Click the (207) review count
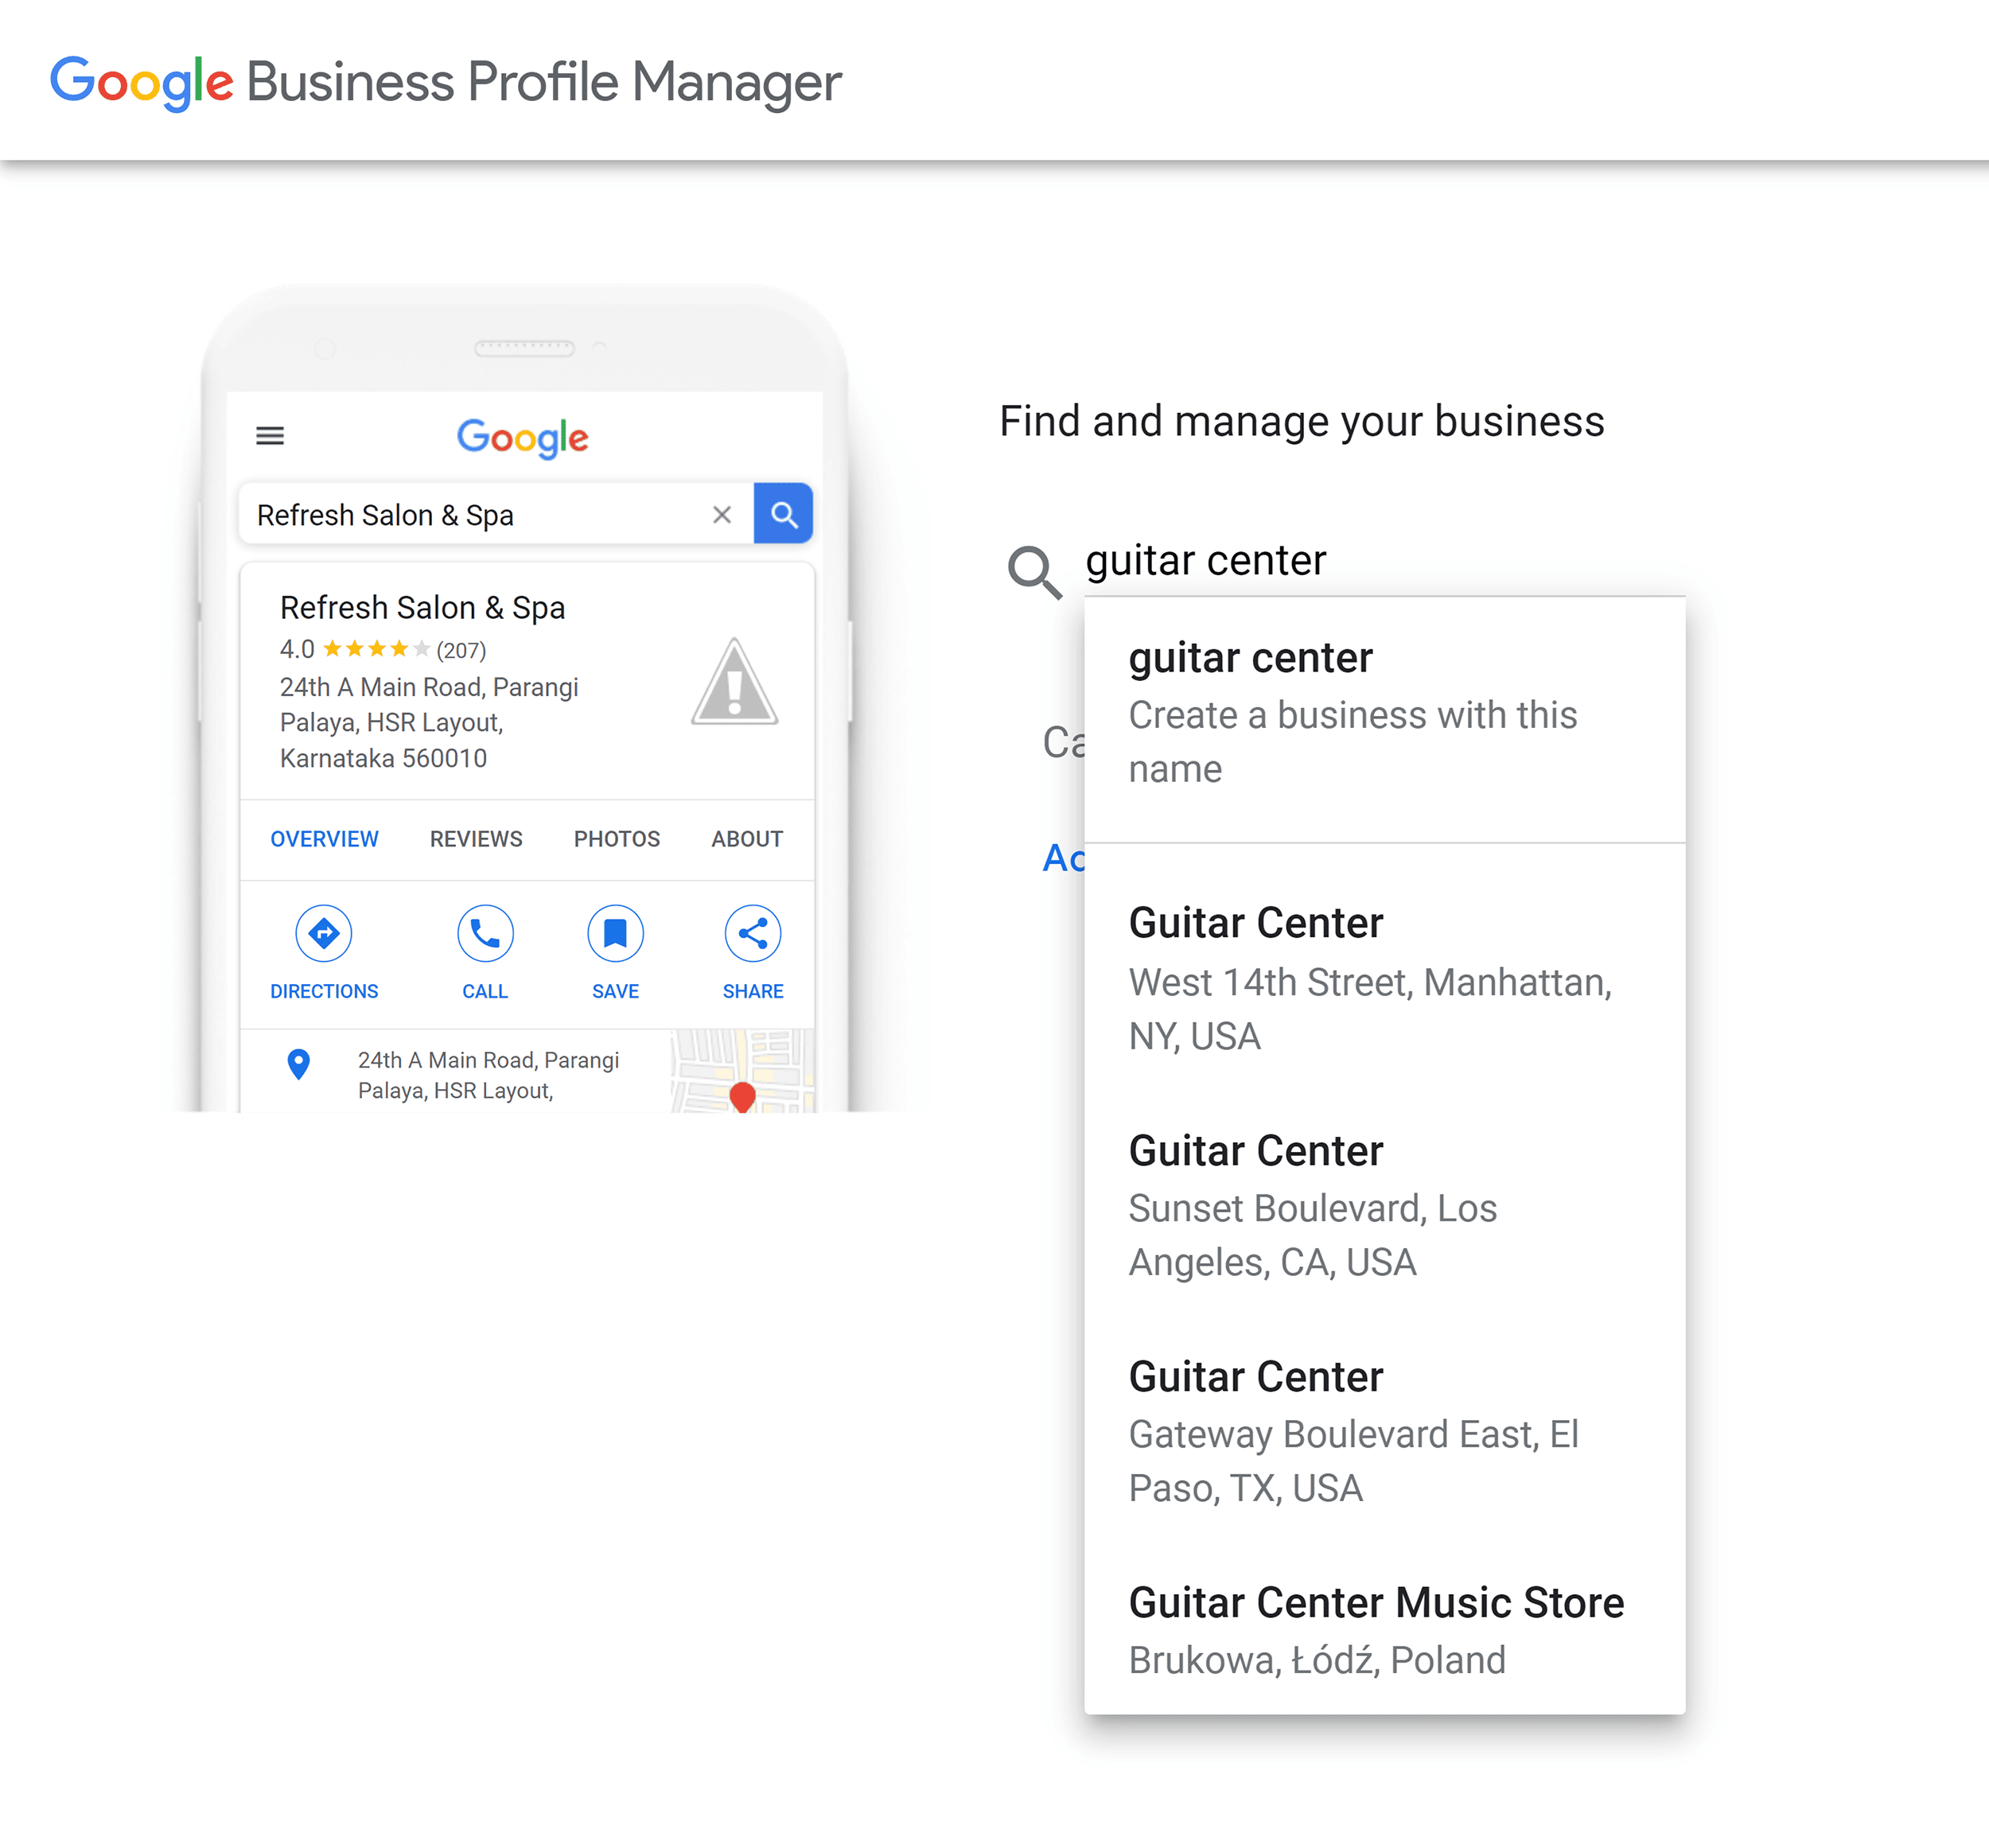The image size is (1989, 1848). [x=461, y=651]
